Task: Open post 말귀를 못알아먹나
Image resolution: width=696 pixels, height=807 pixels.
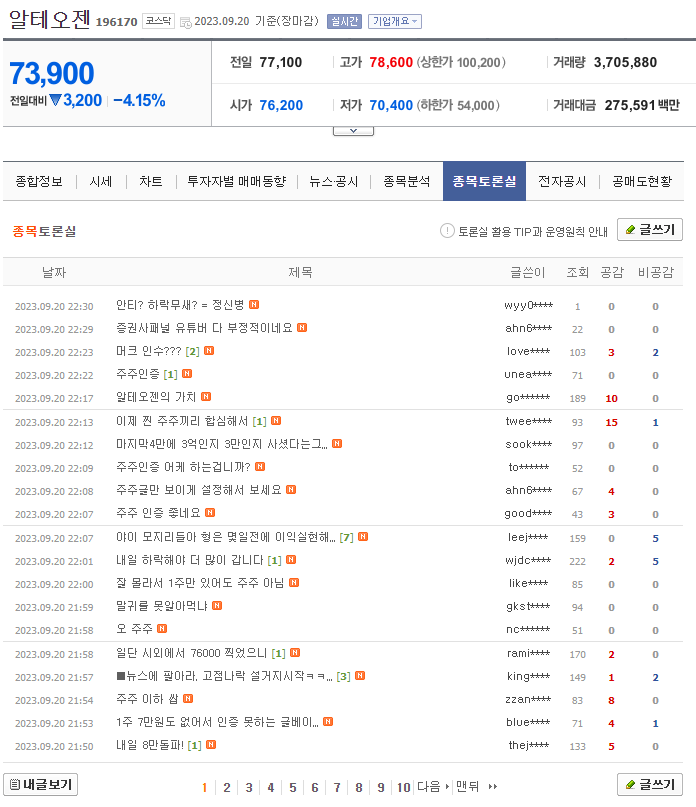Action: point(162,606)
